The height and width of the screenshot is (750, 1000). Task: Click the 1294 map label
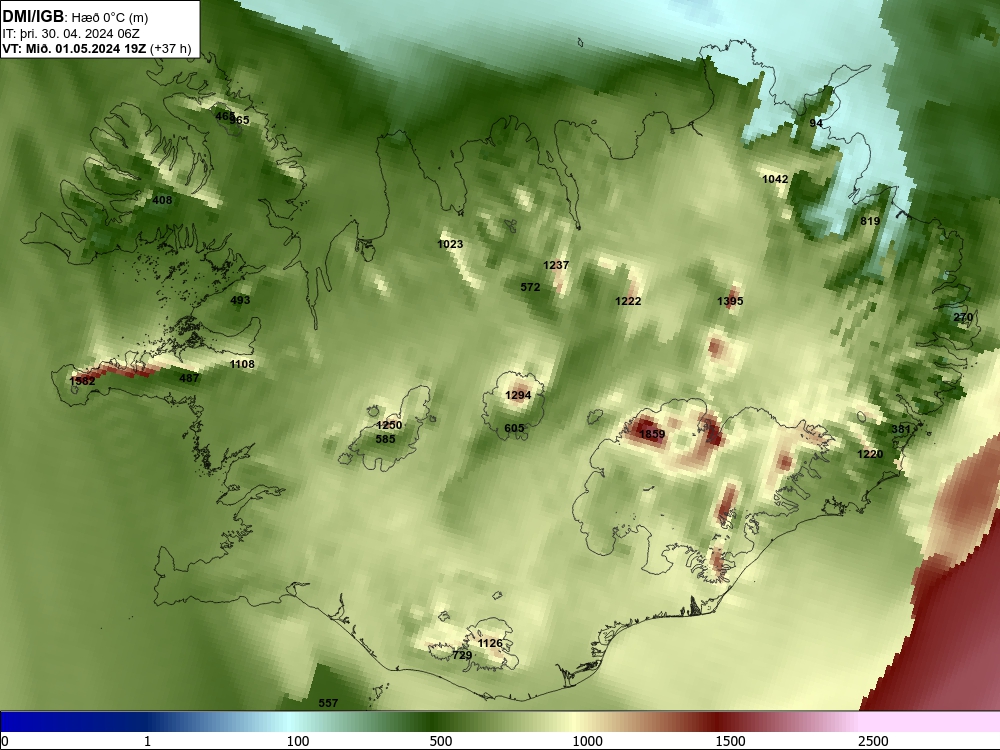(518, 395)
